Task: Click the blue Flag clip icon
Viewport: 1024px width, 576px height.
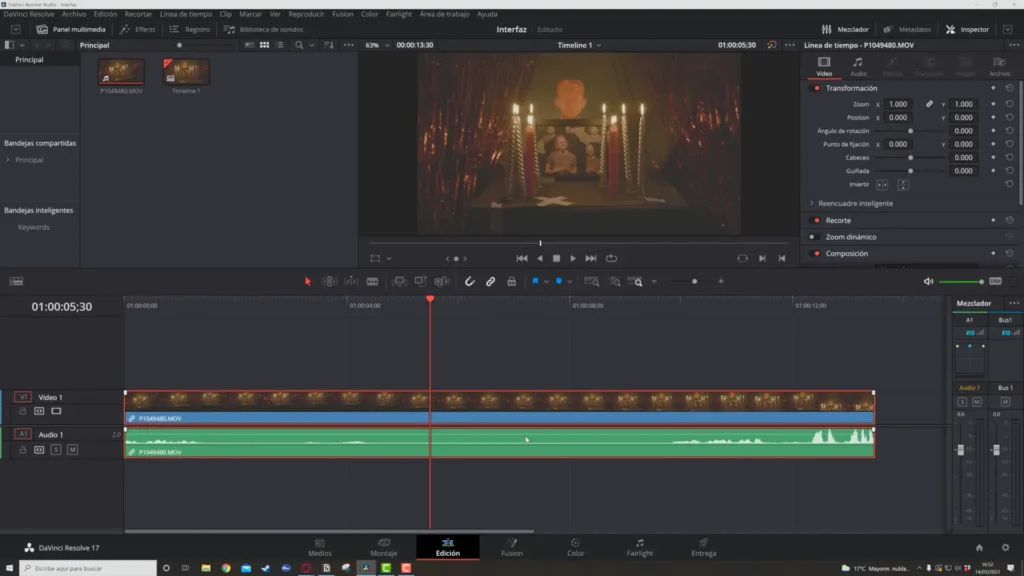Action: point(535,282)
